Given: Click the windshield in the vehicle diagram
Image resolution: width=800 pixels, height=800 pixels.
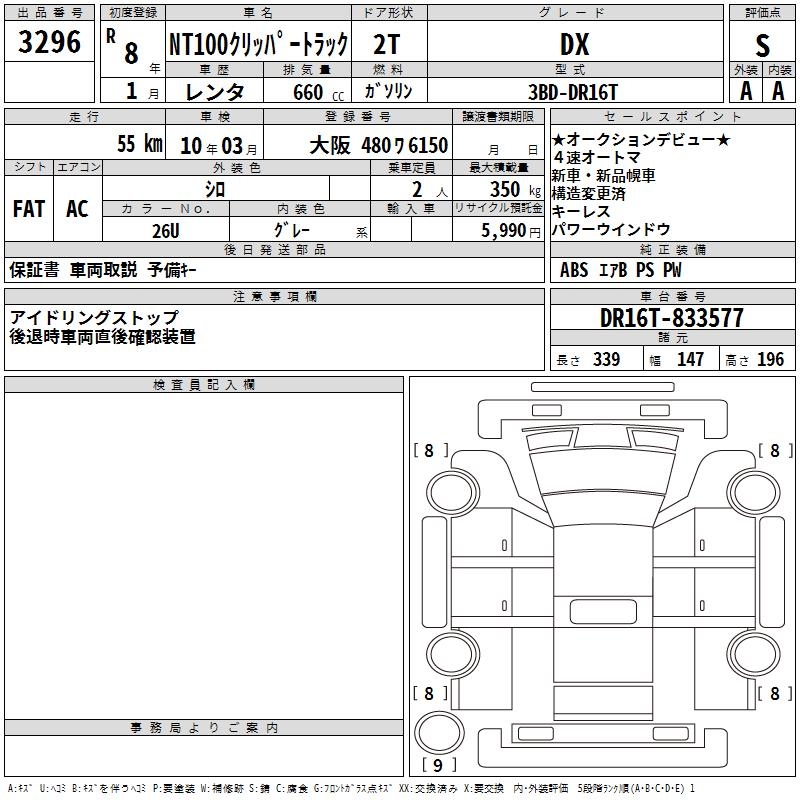Looking at the screenshot, I should coord(600,468).
